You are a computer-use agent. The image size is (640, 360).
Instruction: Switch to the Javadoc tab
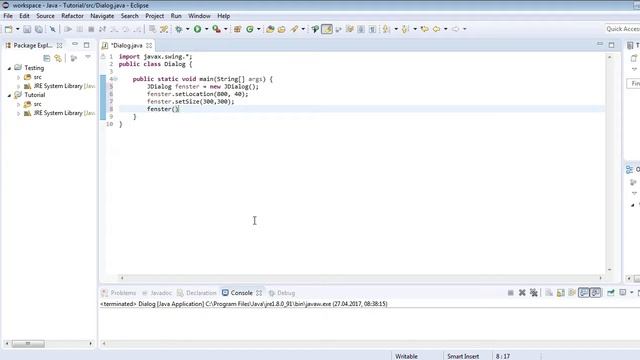click(x=157, y=293)
